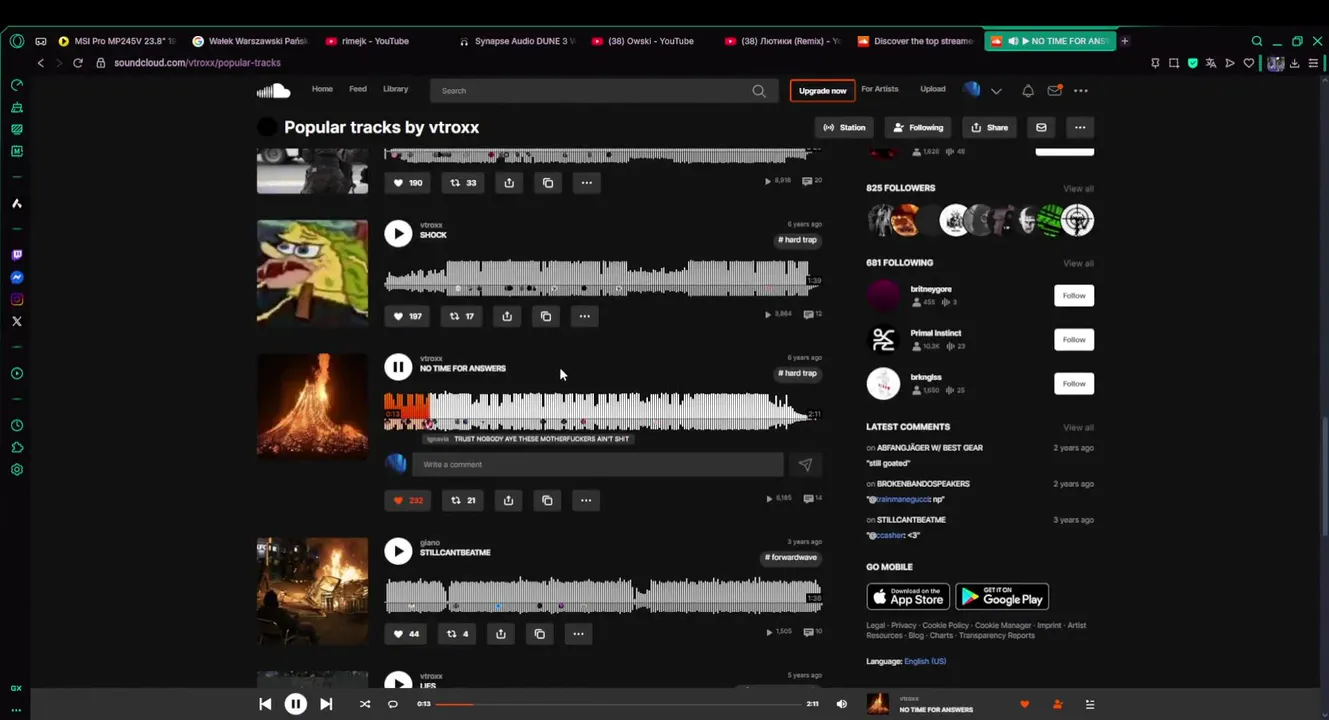This screenshot has width=1329, height=720.
Task: Open Messenger in browser sidebar
Action: [17, 277]
